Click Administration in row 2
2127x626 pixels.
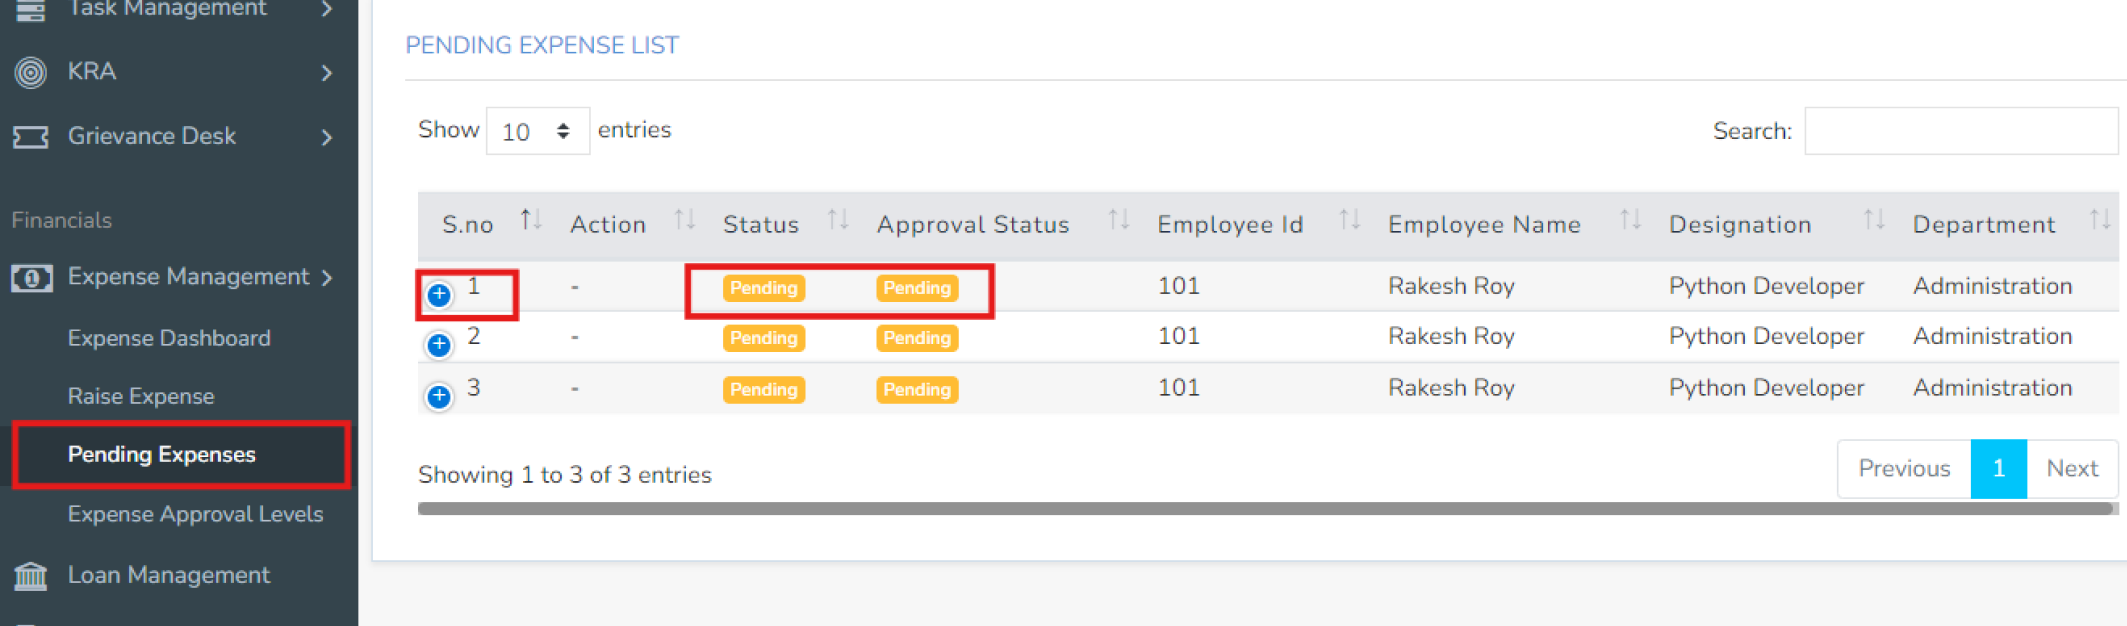[1992, 336]
